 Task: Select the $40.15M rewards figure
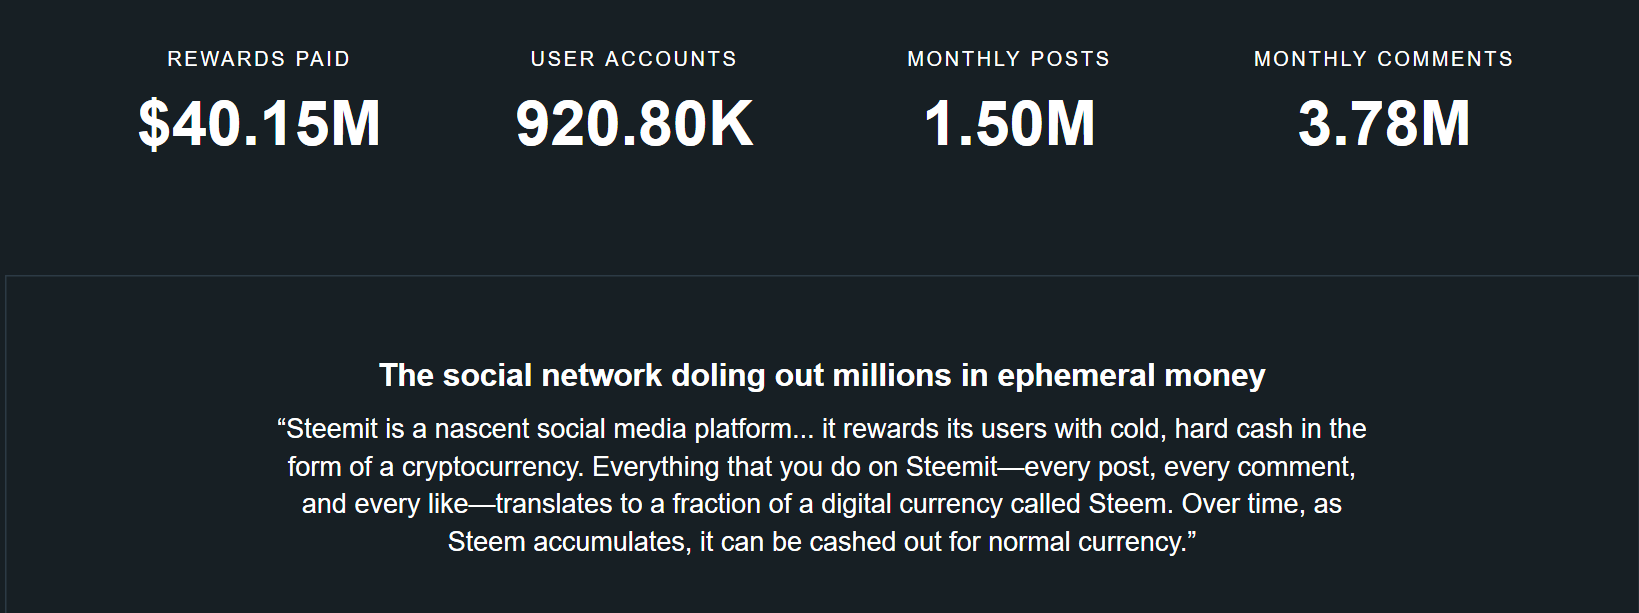point(259,124)
